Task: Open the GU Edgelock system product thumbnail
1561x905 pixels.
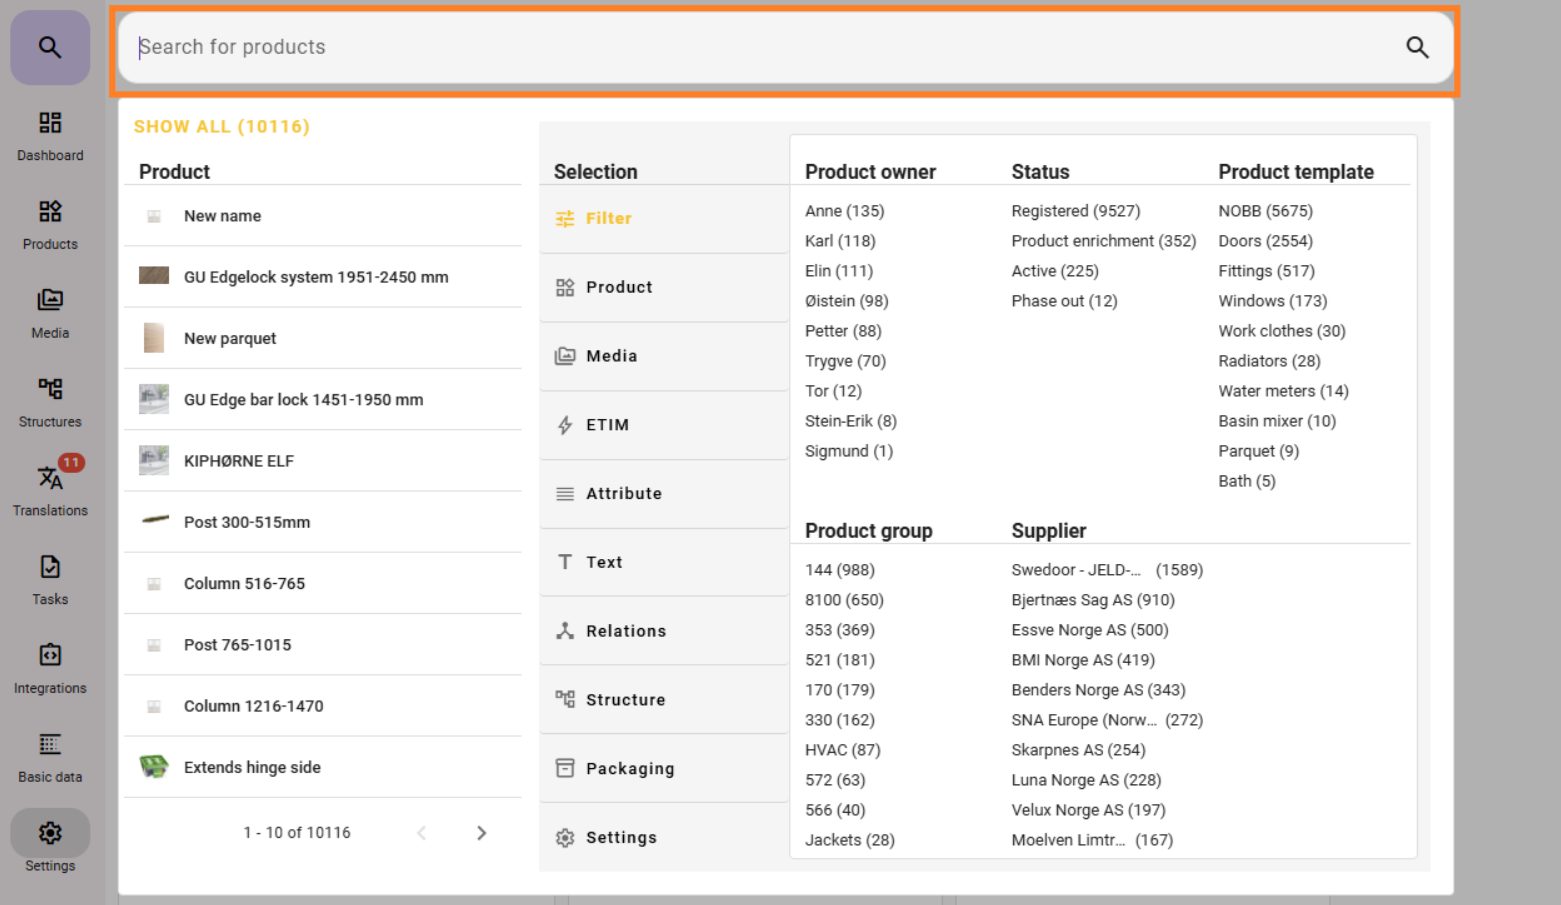Action: [x=154, y=276]
